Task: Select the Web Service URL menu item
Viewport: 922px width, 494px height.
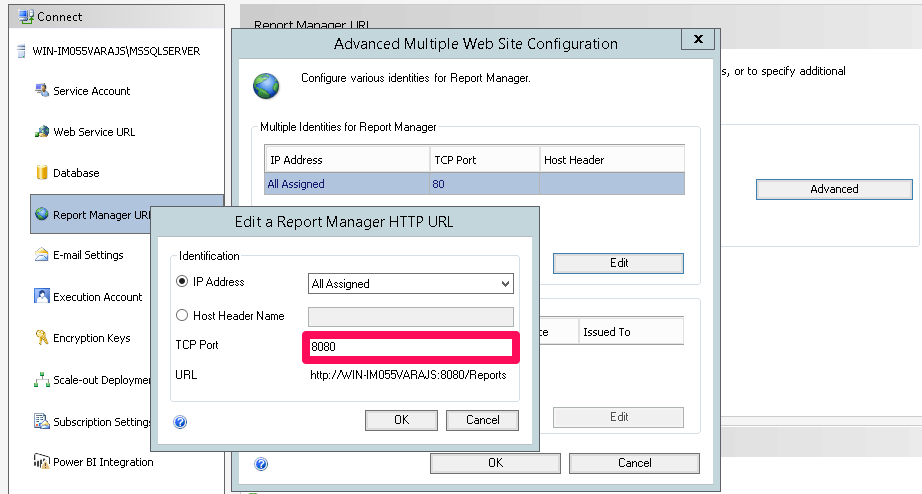Action: (94, 132)
